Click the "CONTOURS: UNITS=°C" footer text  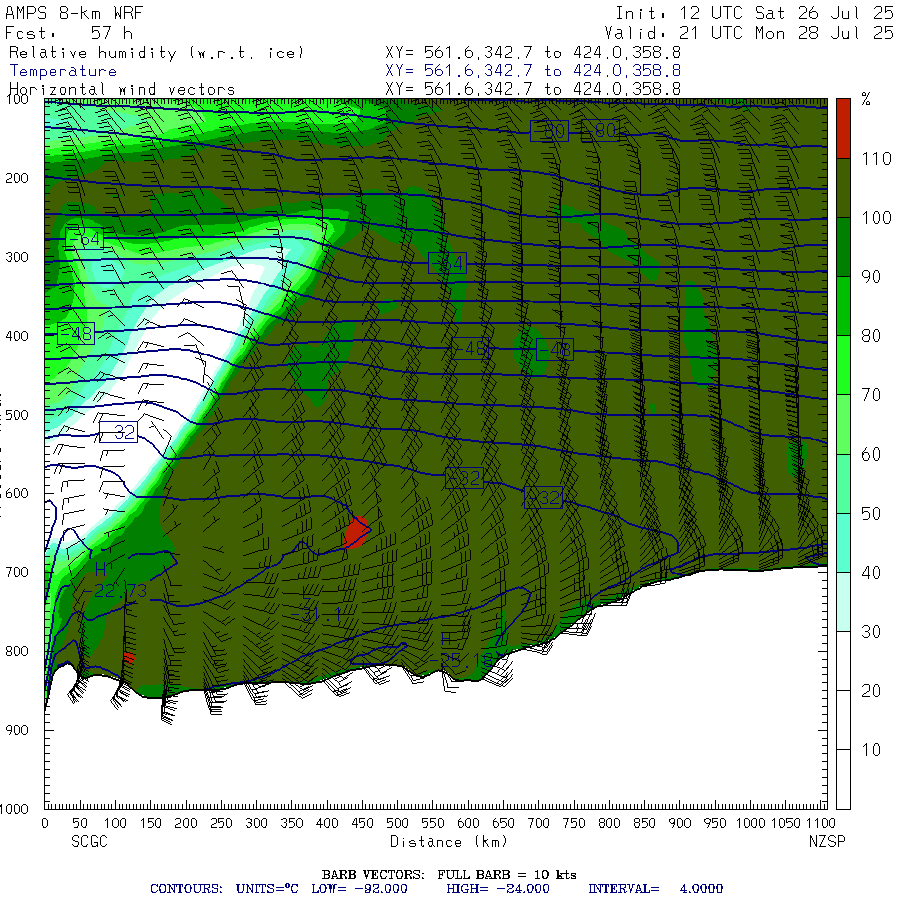tap(224, 889)
